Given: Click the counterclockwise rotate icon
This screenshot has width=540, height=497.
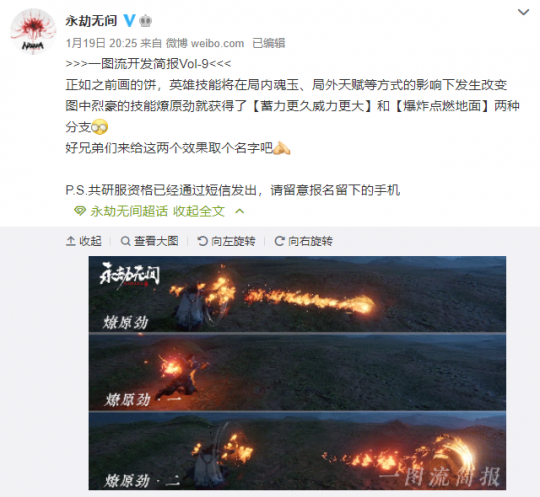Looking at the screenshot, I should click(x=202, y=241).
